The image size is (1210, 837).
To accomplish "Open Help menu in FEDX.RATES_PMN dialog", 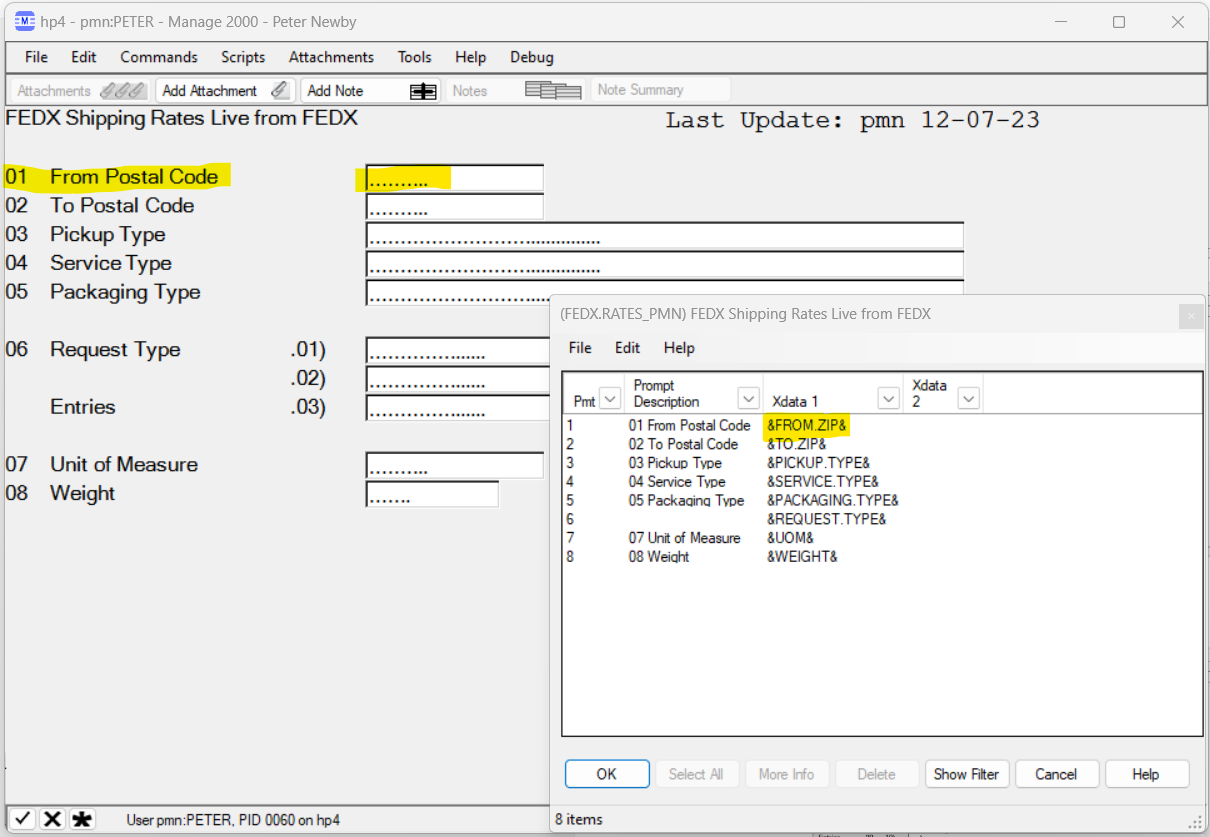I will point(679,348).
